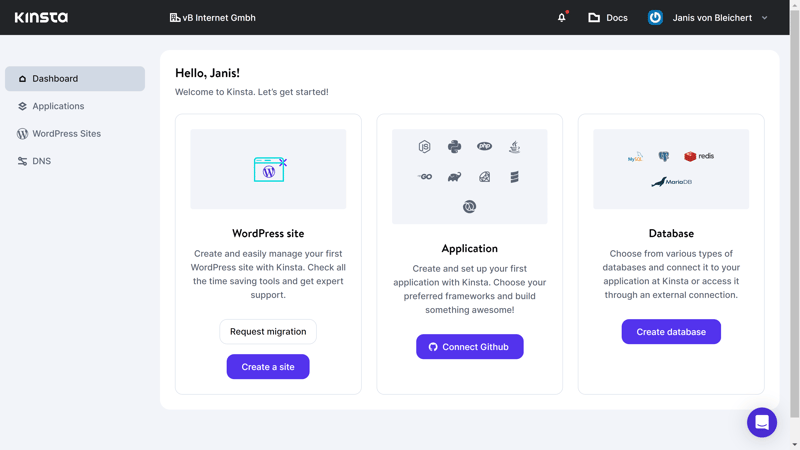Screen dimensions: 800x450
Task: Click the "Database" card heading
Action: pos(671,233)
